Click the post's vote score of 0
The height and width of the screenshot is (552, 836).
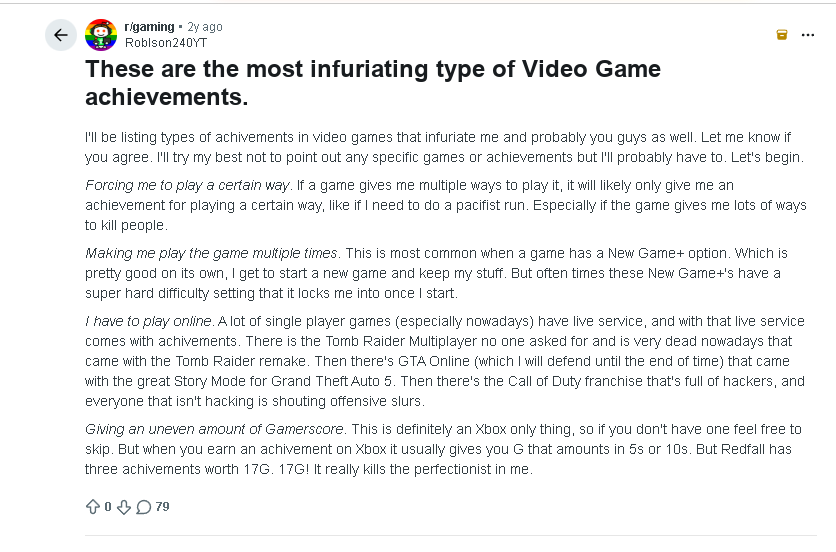(108, 507)
